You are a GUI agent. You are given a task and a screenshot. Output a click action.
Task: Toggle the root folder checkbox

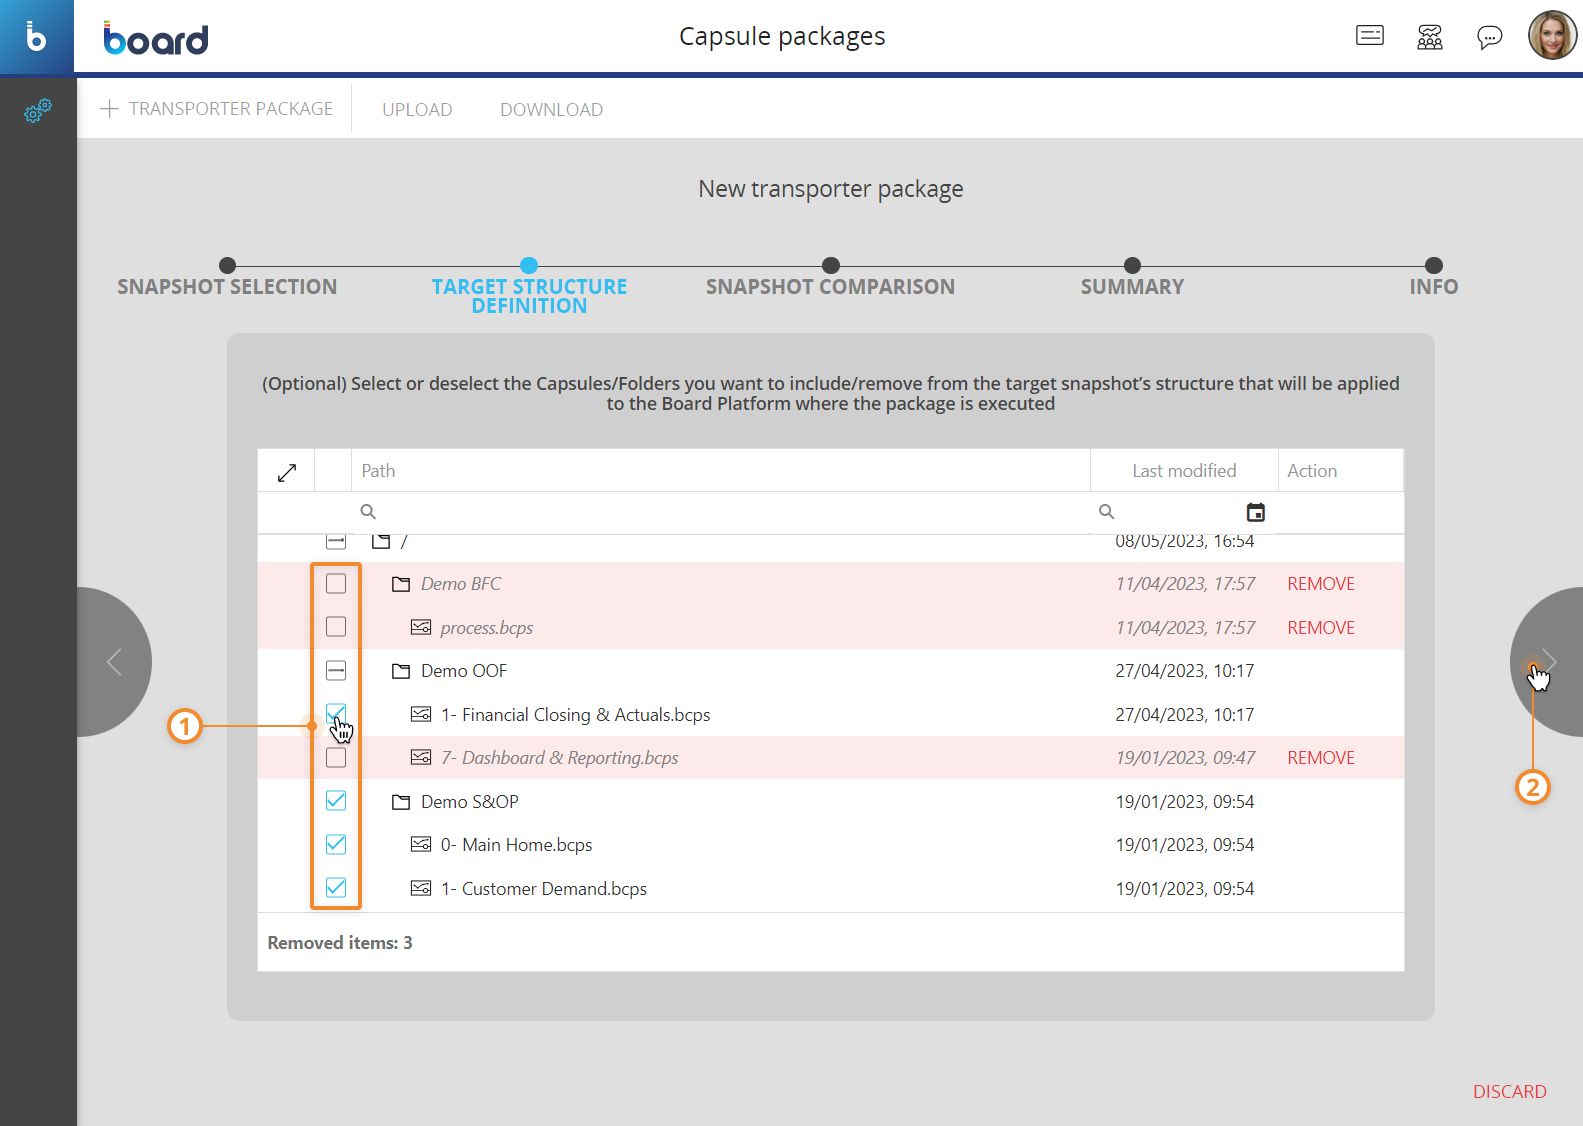(x=336, y=541)
